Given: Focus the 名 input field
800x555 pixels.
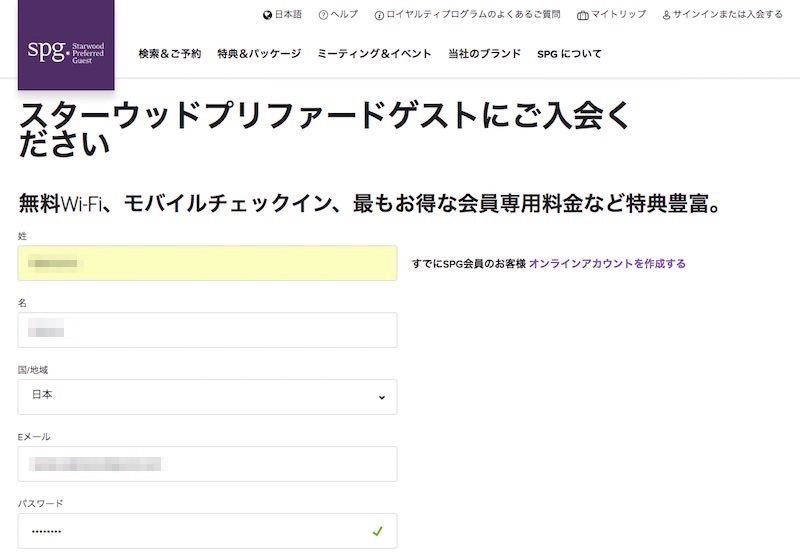Looking at the screenshot, I should (208, 330).
